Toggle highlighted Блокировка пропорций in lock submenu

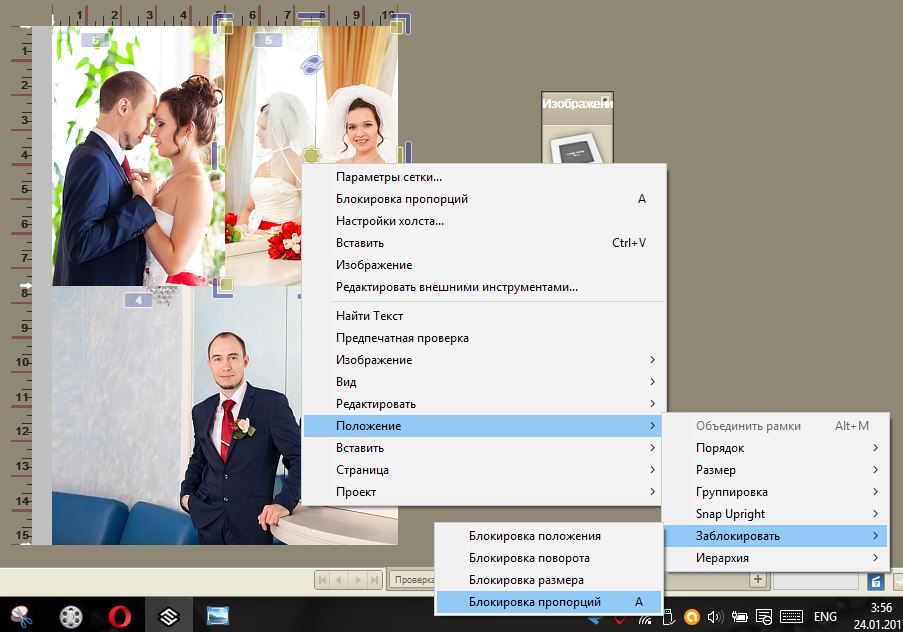(x=549, y=601)
